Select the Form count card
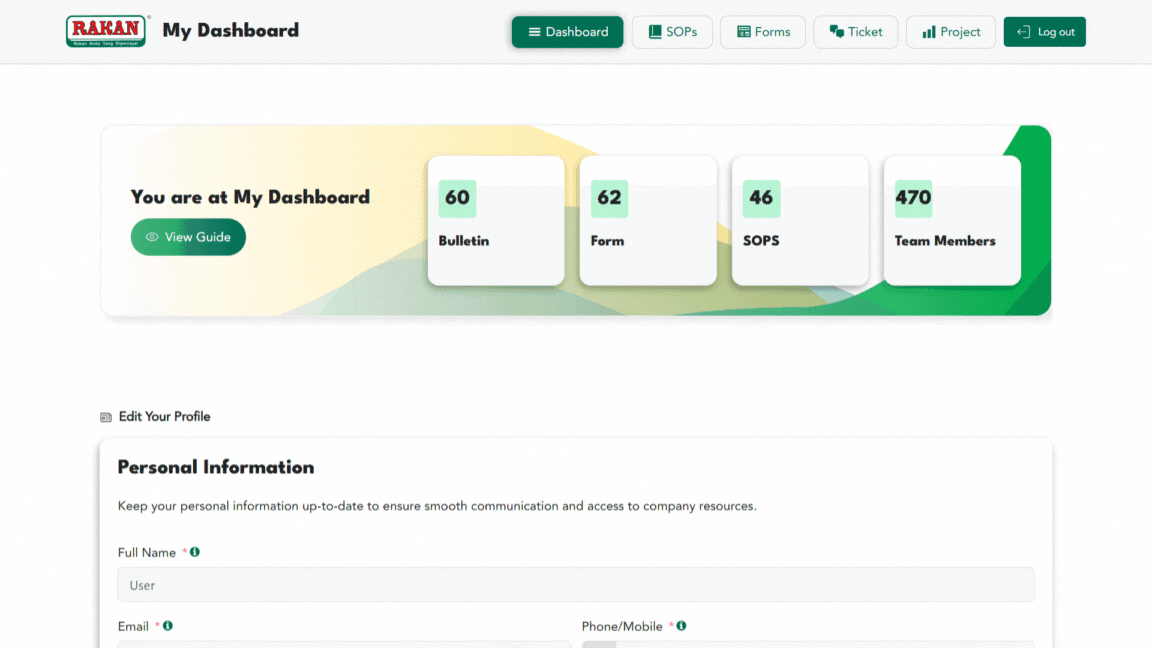 click(648, 220)
